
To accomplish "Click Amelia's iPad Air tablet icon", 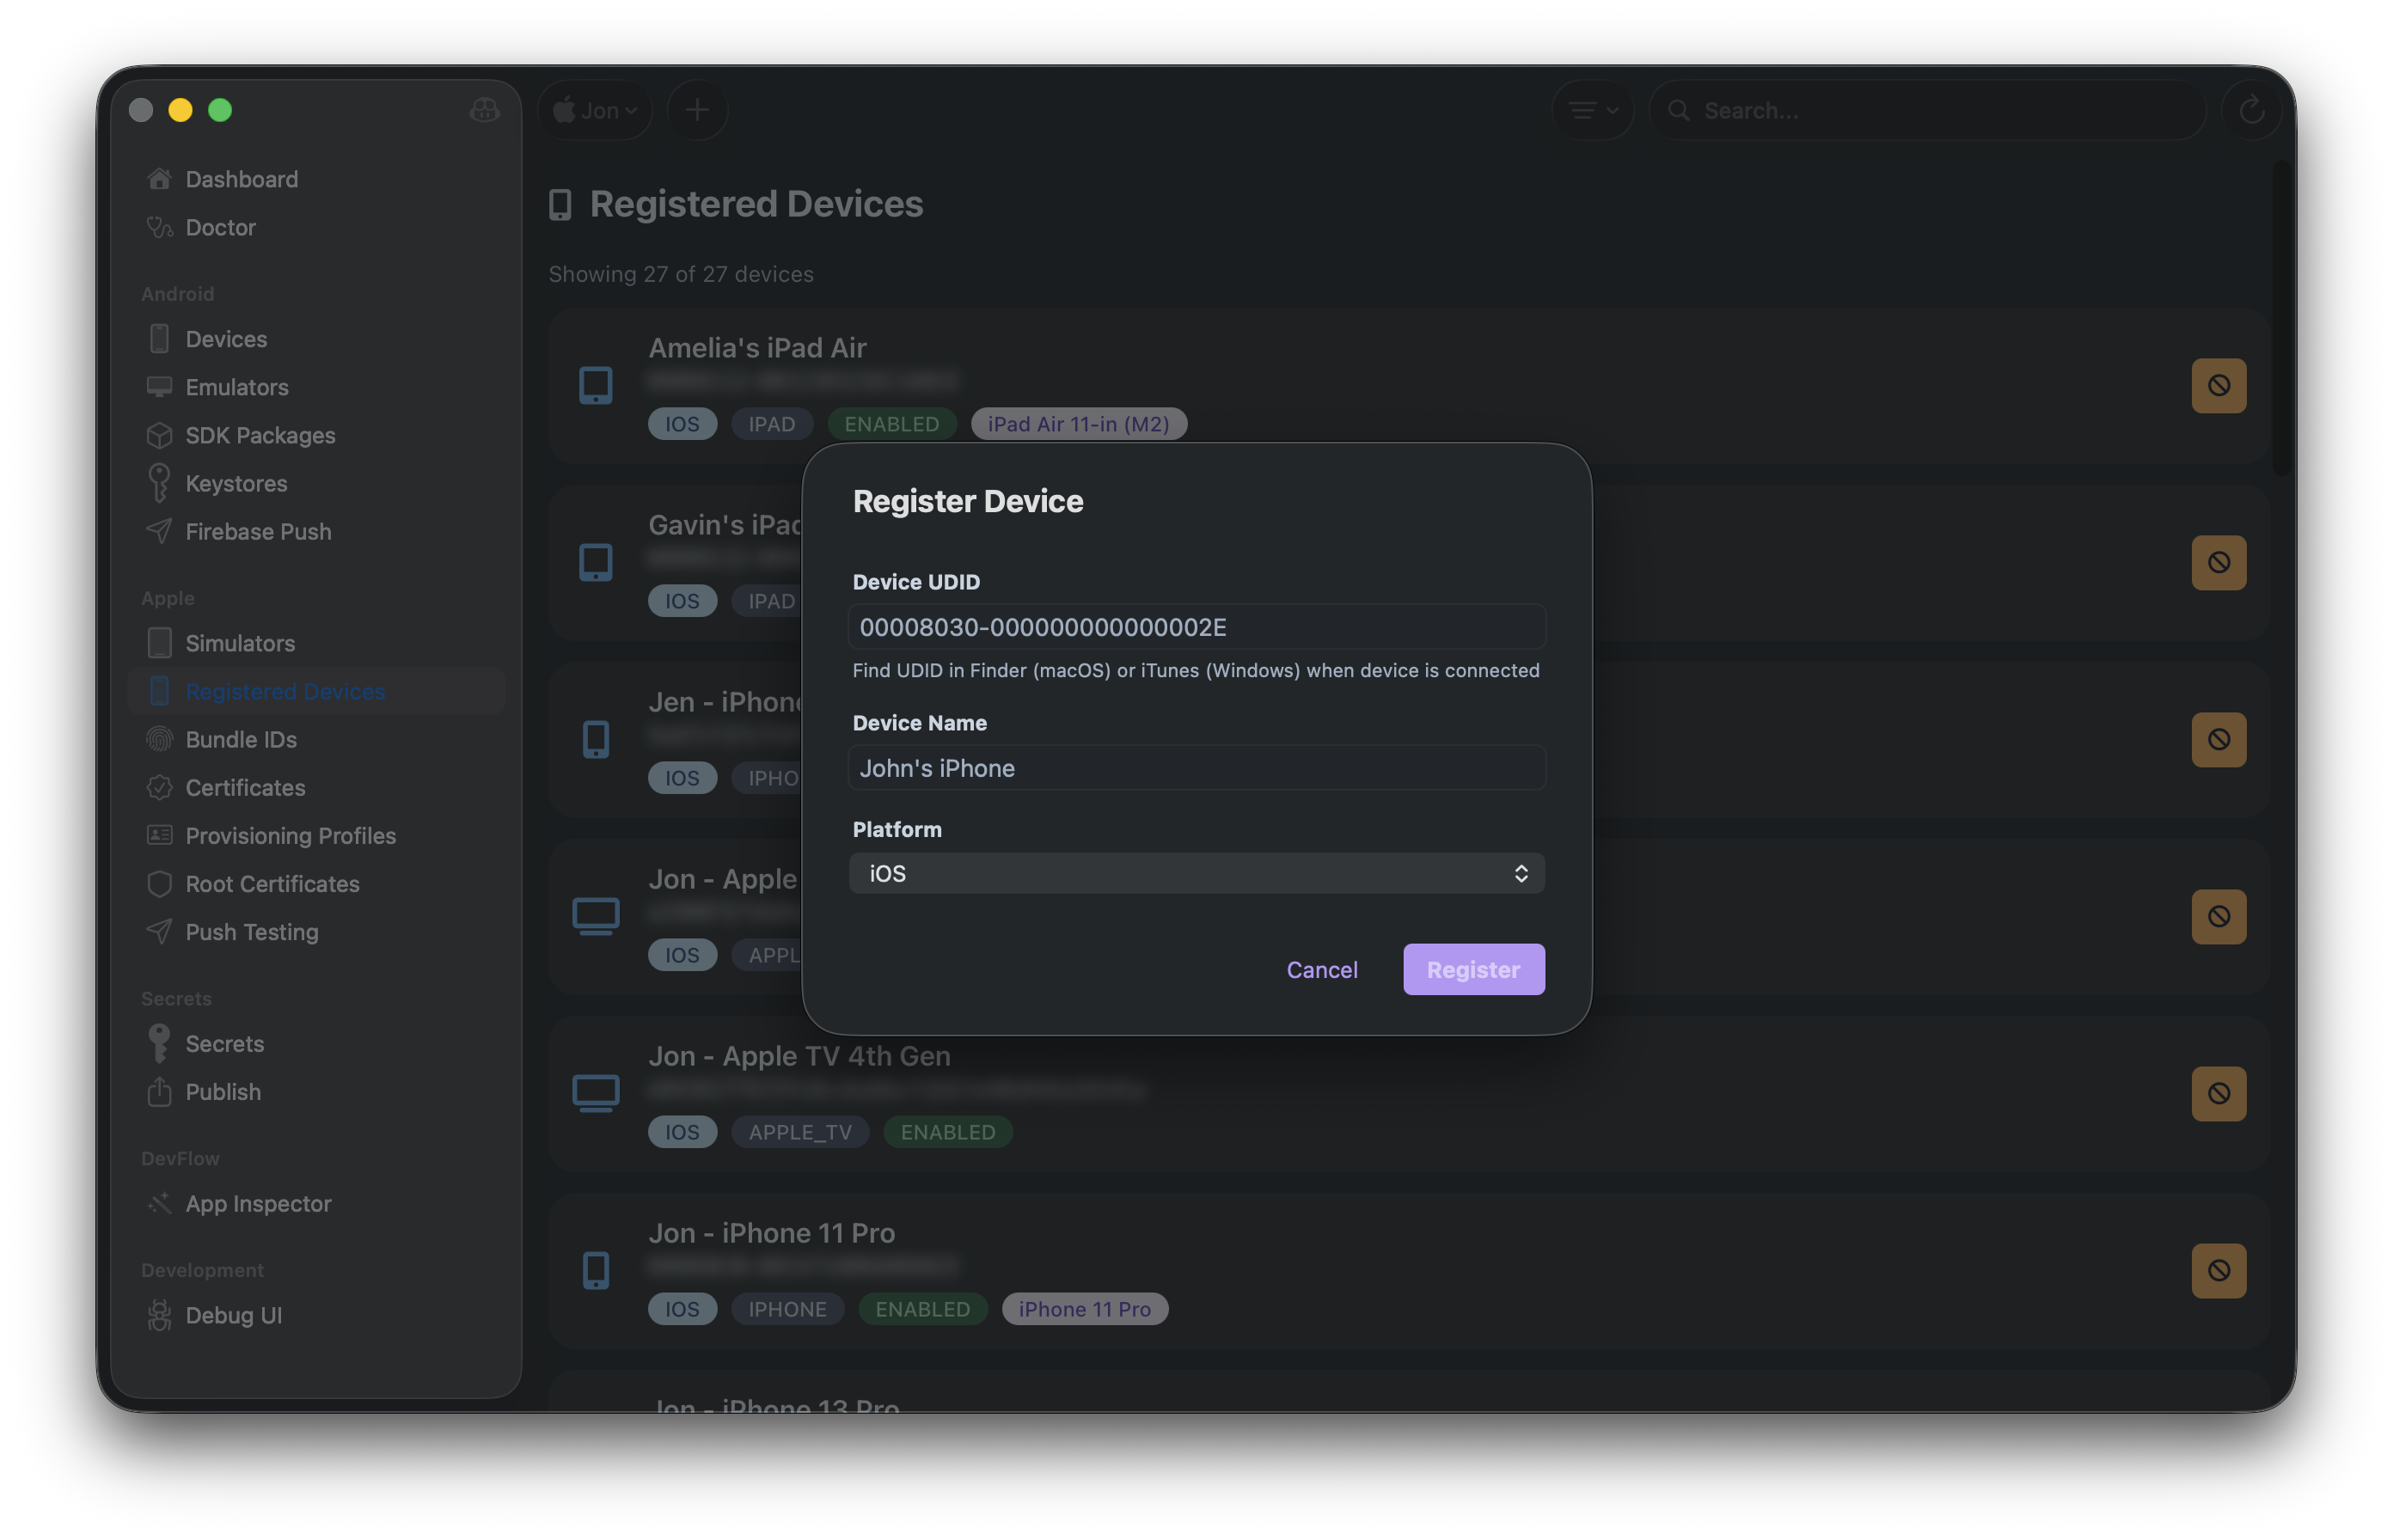I will (x=596, y=386).
